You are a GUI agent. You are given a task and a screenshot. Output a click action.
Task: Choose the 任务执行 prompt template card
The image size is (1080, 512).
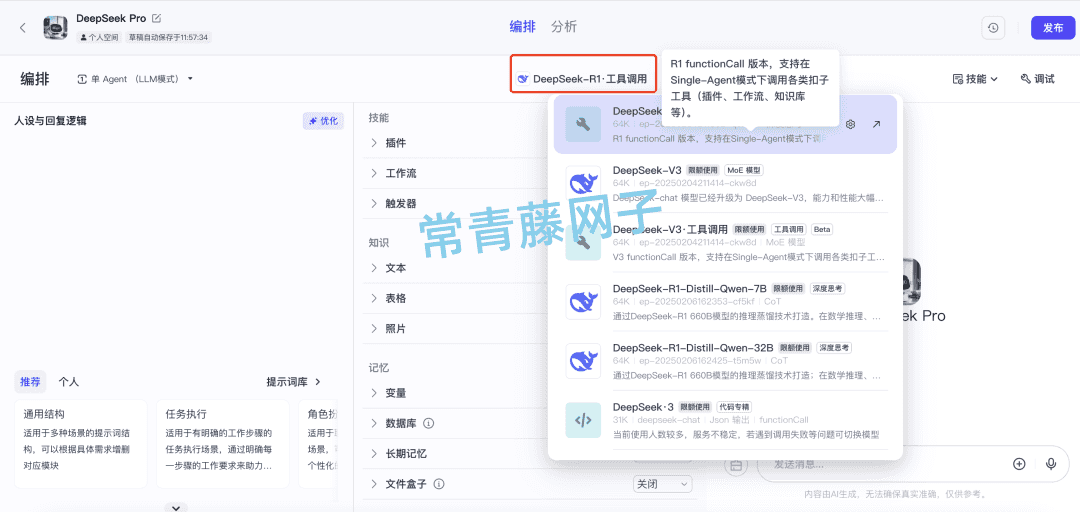pyautogui.click(x=222, y=444)
